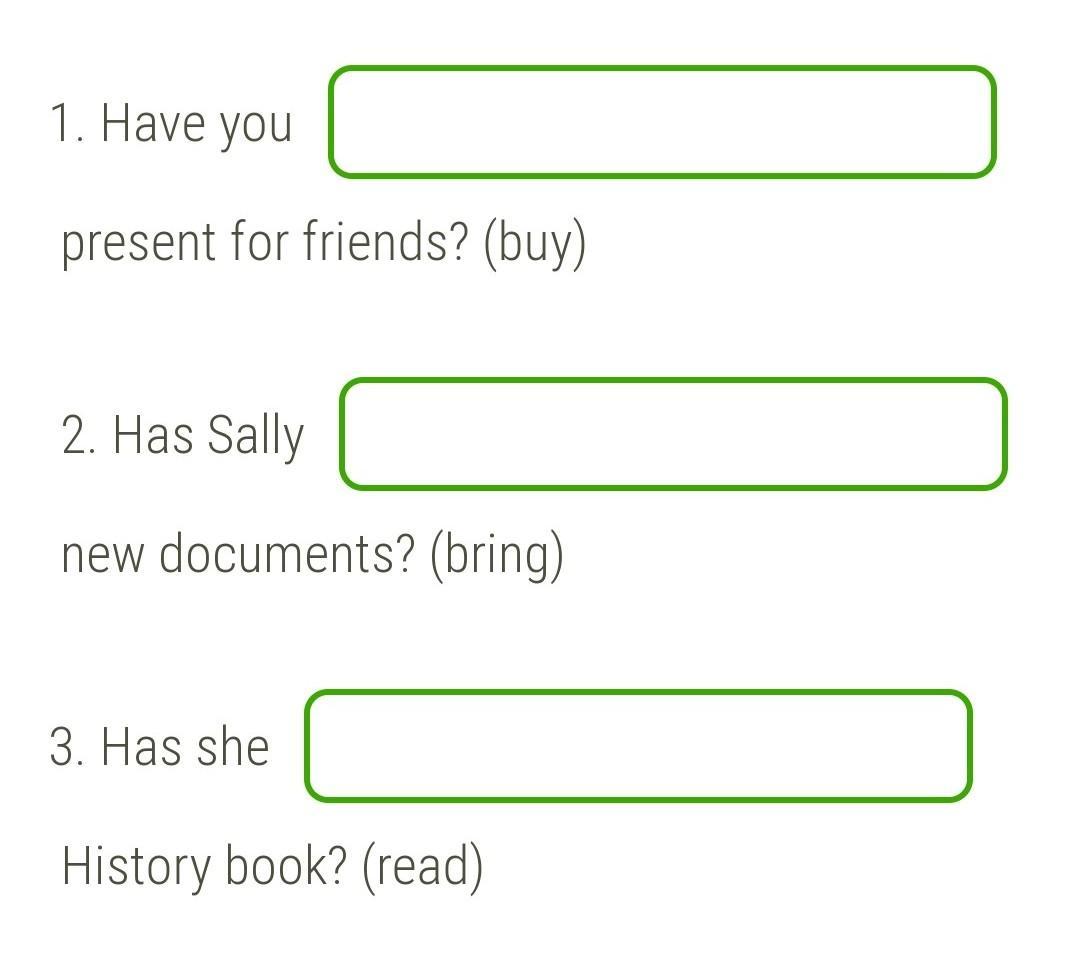The width and height of the screenshot is (1080, 974).
Task: Click the "3. Has she" question label
Action: pos(160,748)
